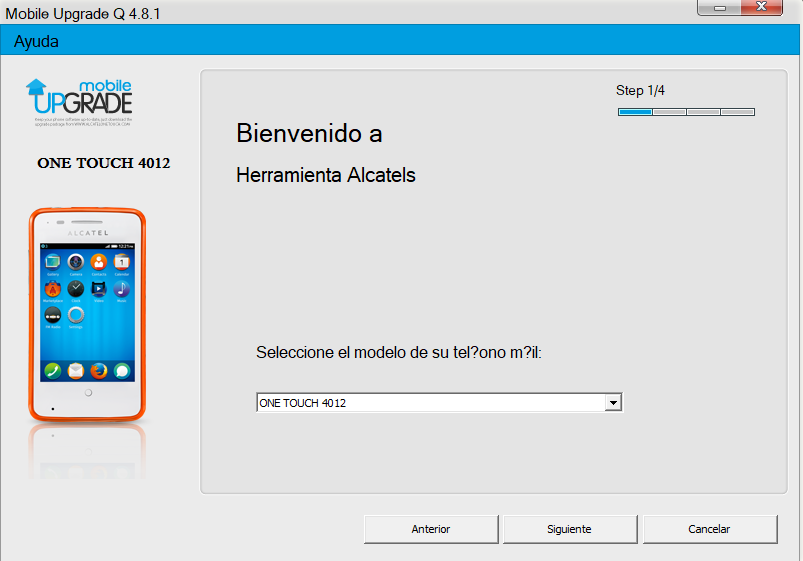Image resolution: width=803 pixels, height=561 pixels.
Task: Minimize the Mobile Upgrade window
Action: click(x=720, y=8)
